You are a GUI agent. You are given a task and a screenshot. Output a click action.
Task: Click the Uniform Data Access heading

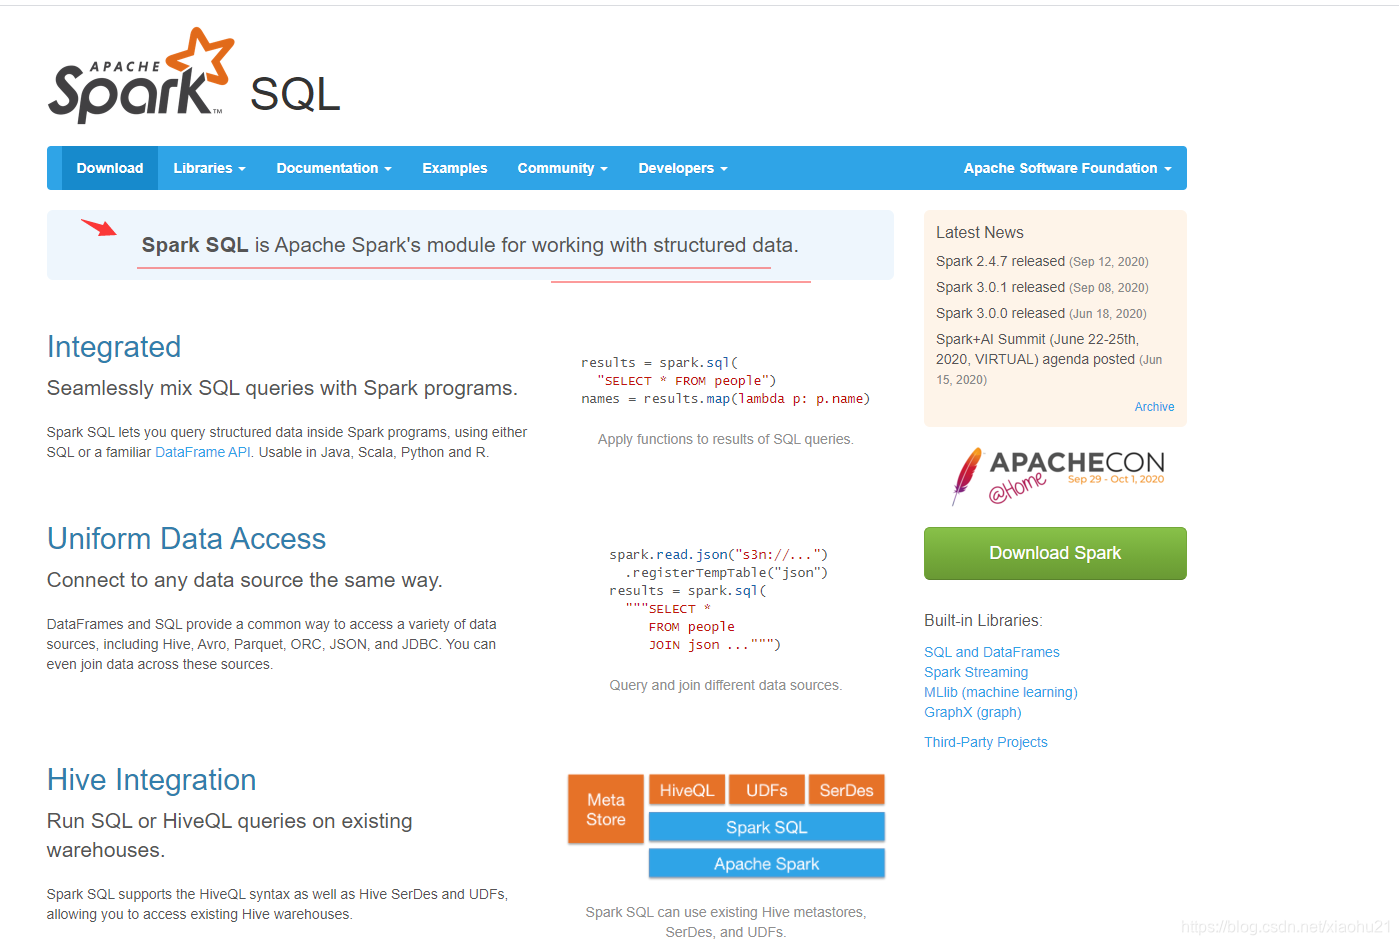pyautogui.click(x=187, y=539)
